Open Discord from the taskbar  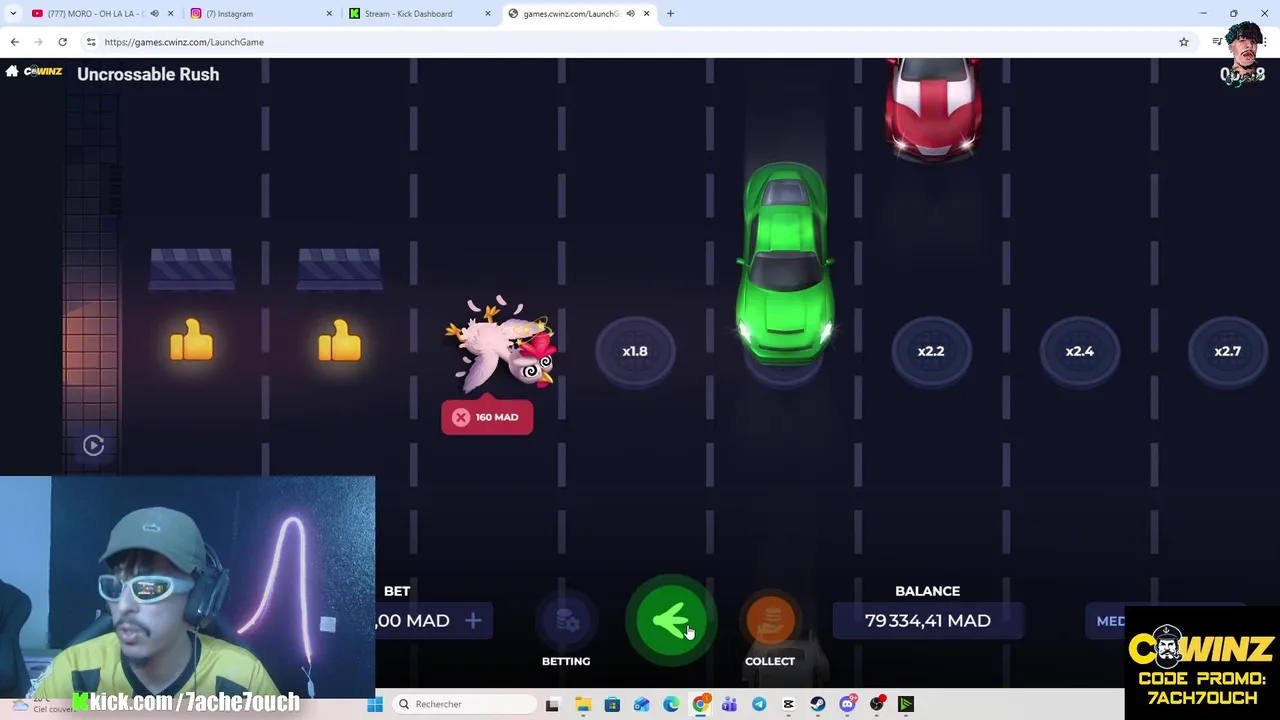847,704
